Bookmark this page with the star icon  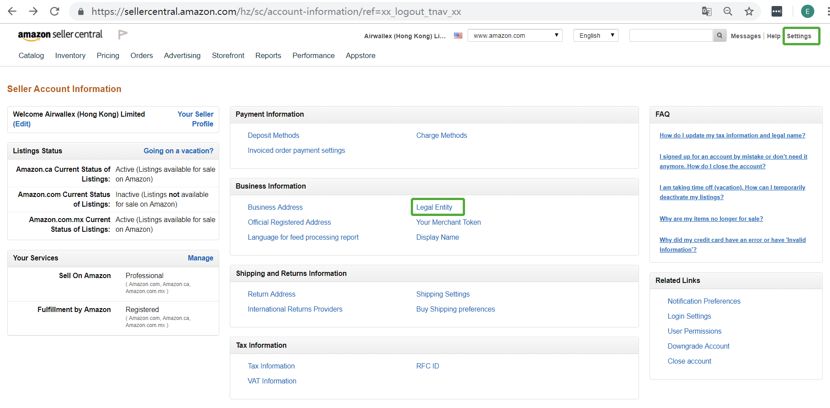coord(749,11)
